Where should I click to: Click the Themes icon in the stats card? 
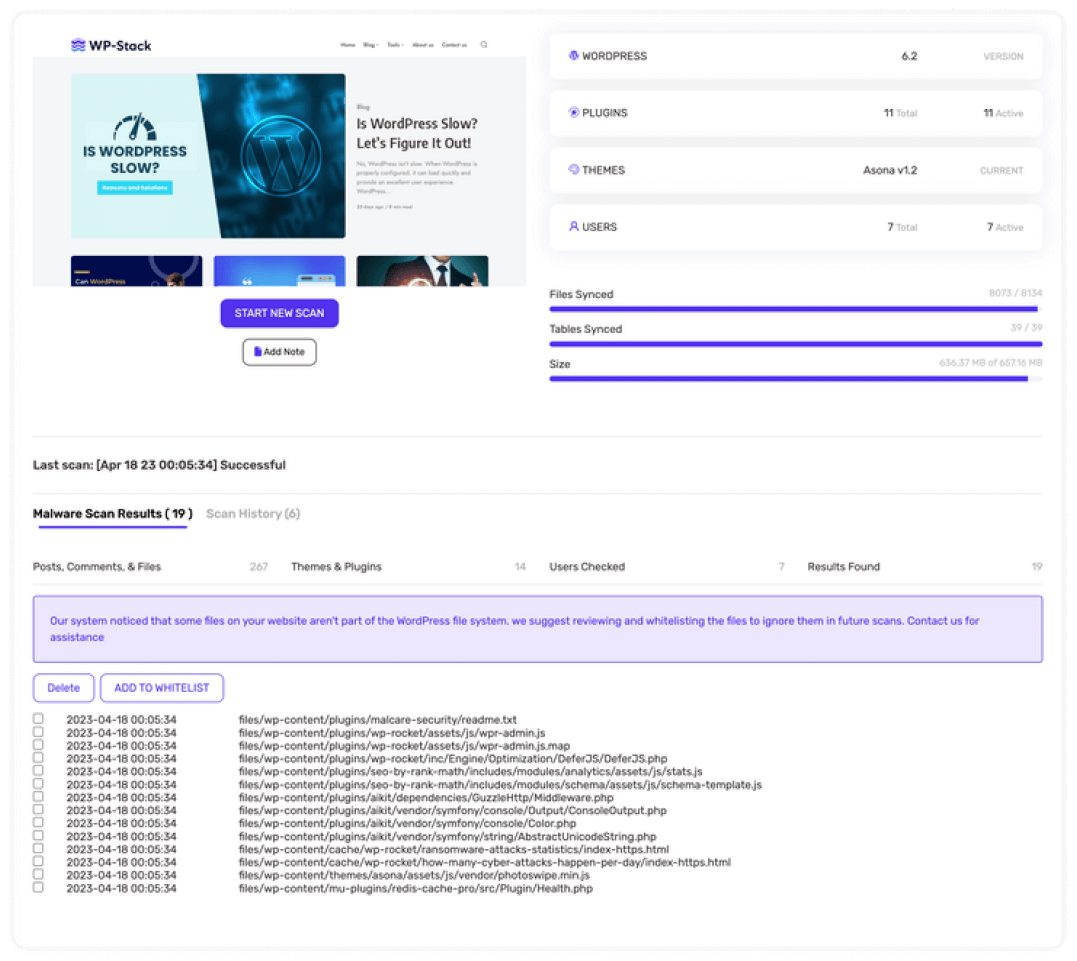pos(574,170)
